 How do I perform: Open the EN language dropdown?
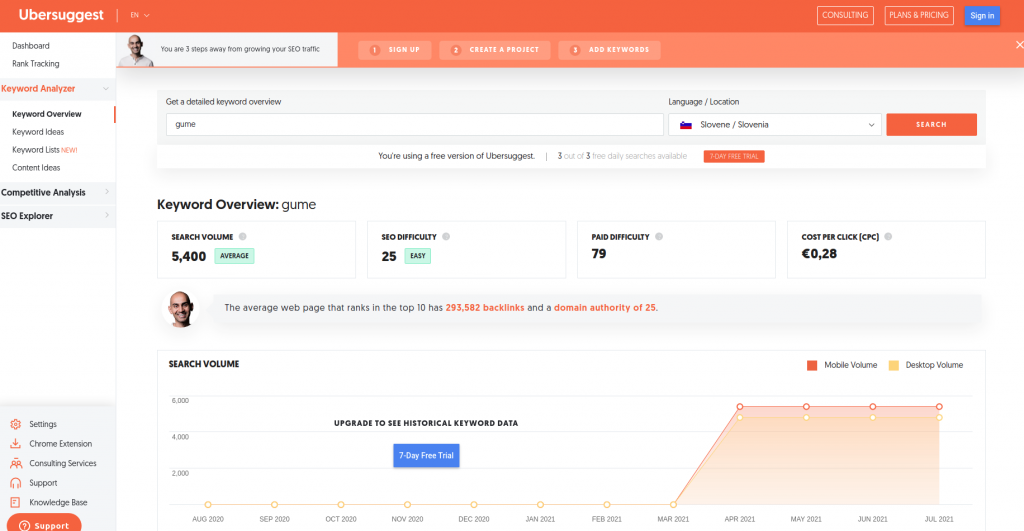[x=140, y=15]
